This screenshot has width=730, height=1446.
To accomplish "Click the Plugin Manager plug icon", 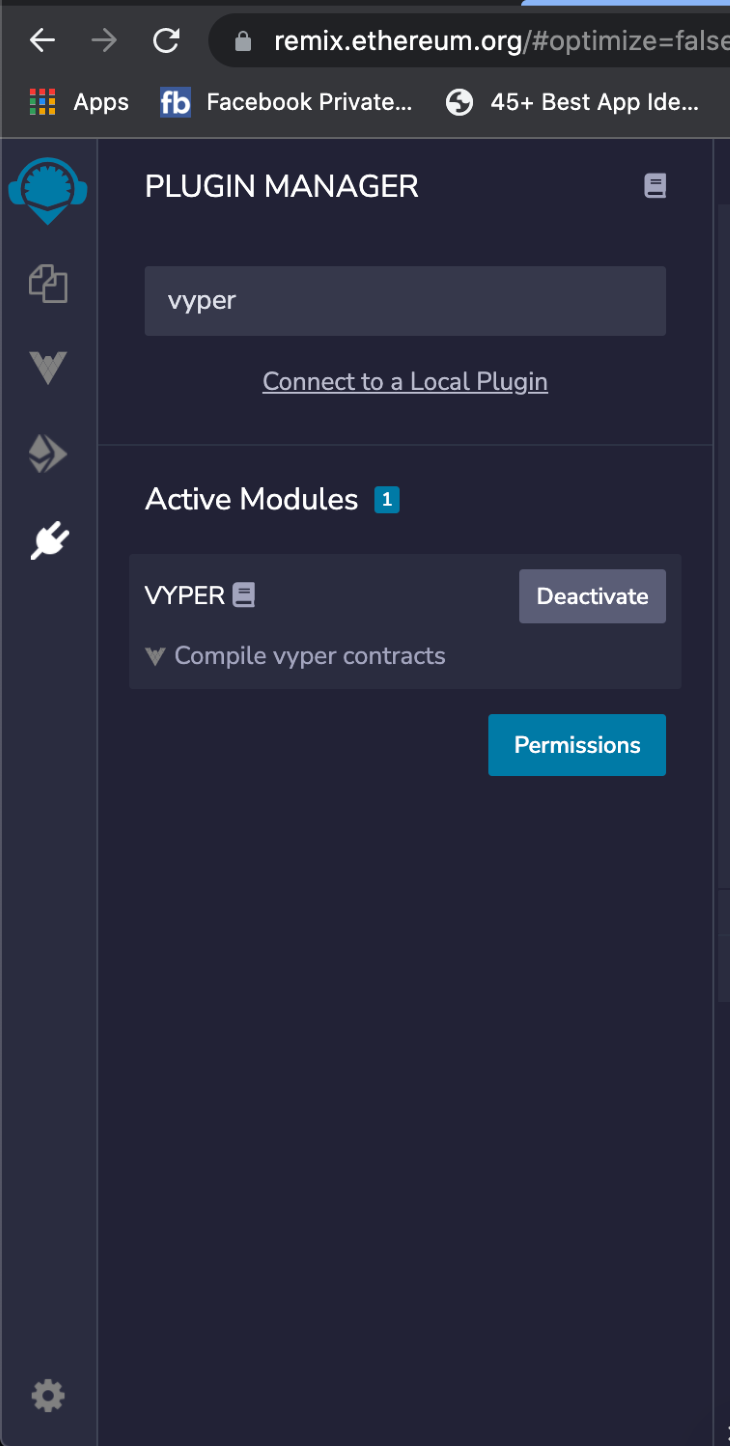I will (x=47, y=540).
